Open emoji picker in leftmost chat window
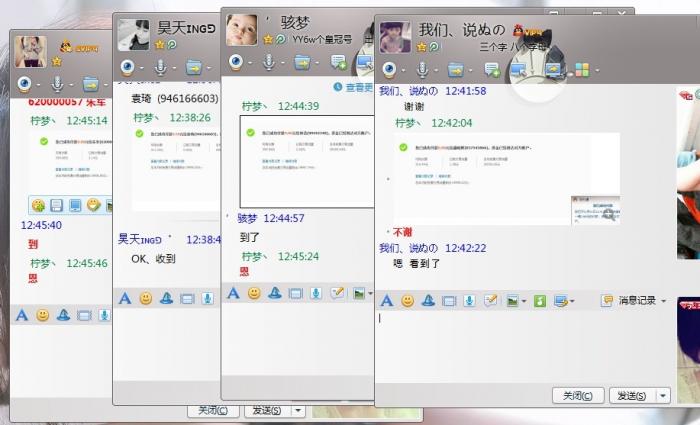 point(42,315)
